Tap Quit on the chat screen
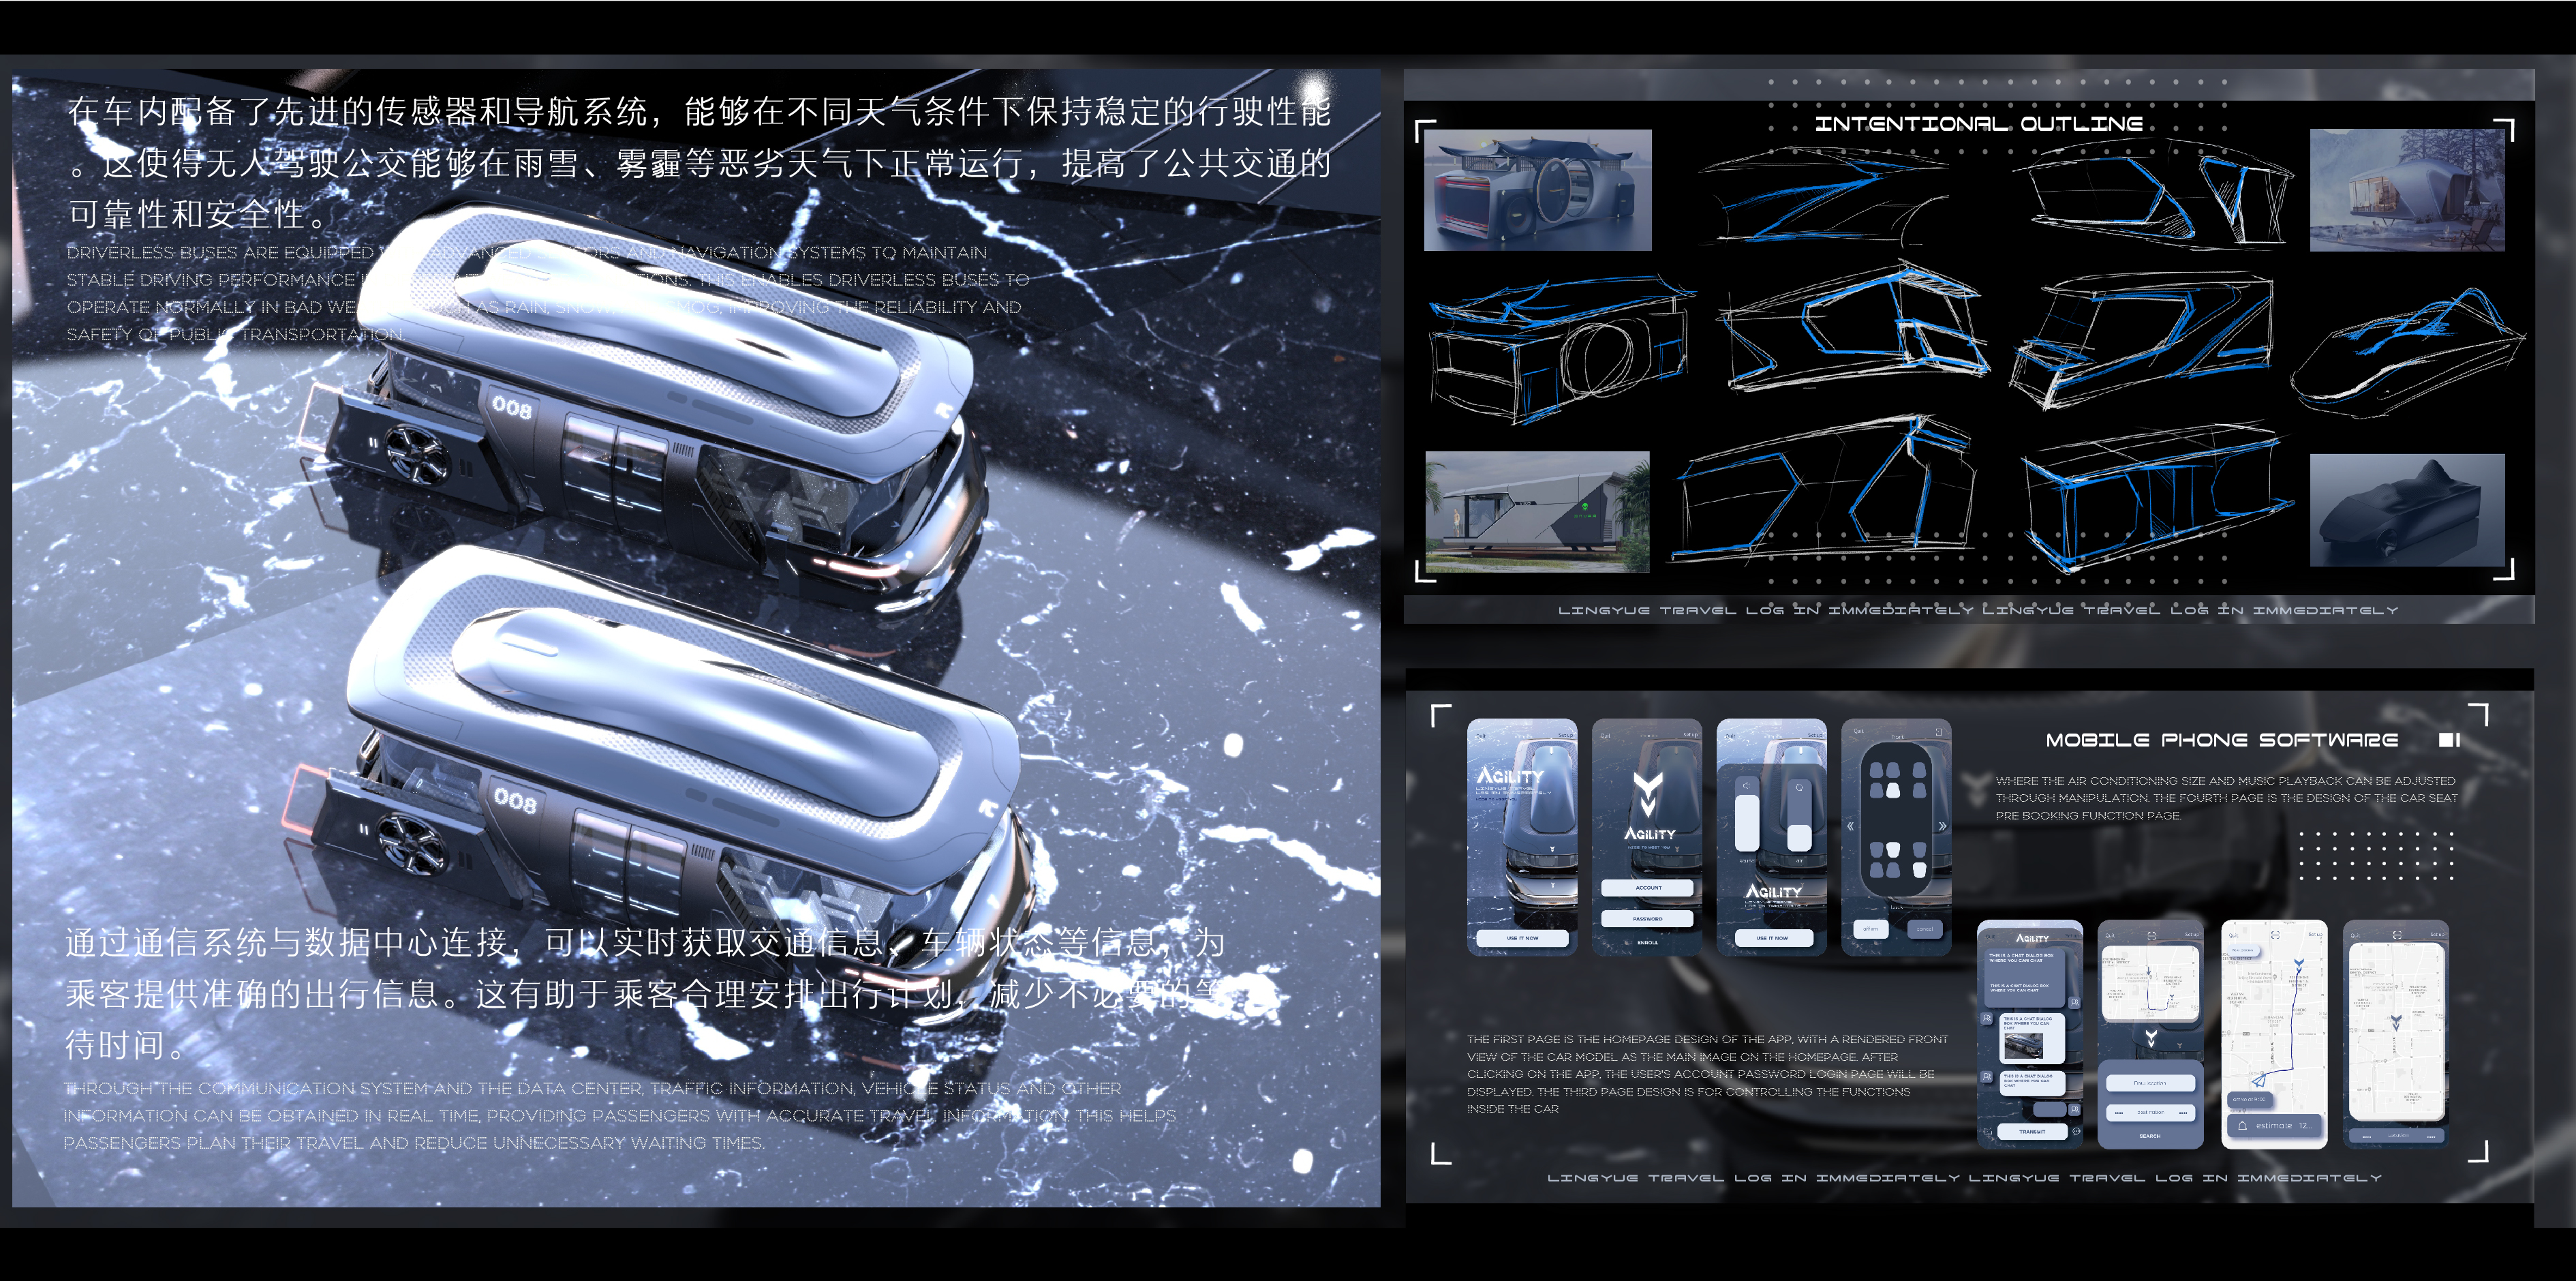The height and width of the screenshot is (1281, 2576). (1991, 937)
